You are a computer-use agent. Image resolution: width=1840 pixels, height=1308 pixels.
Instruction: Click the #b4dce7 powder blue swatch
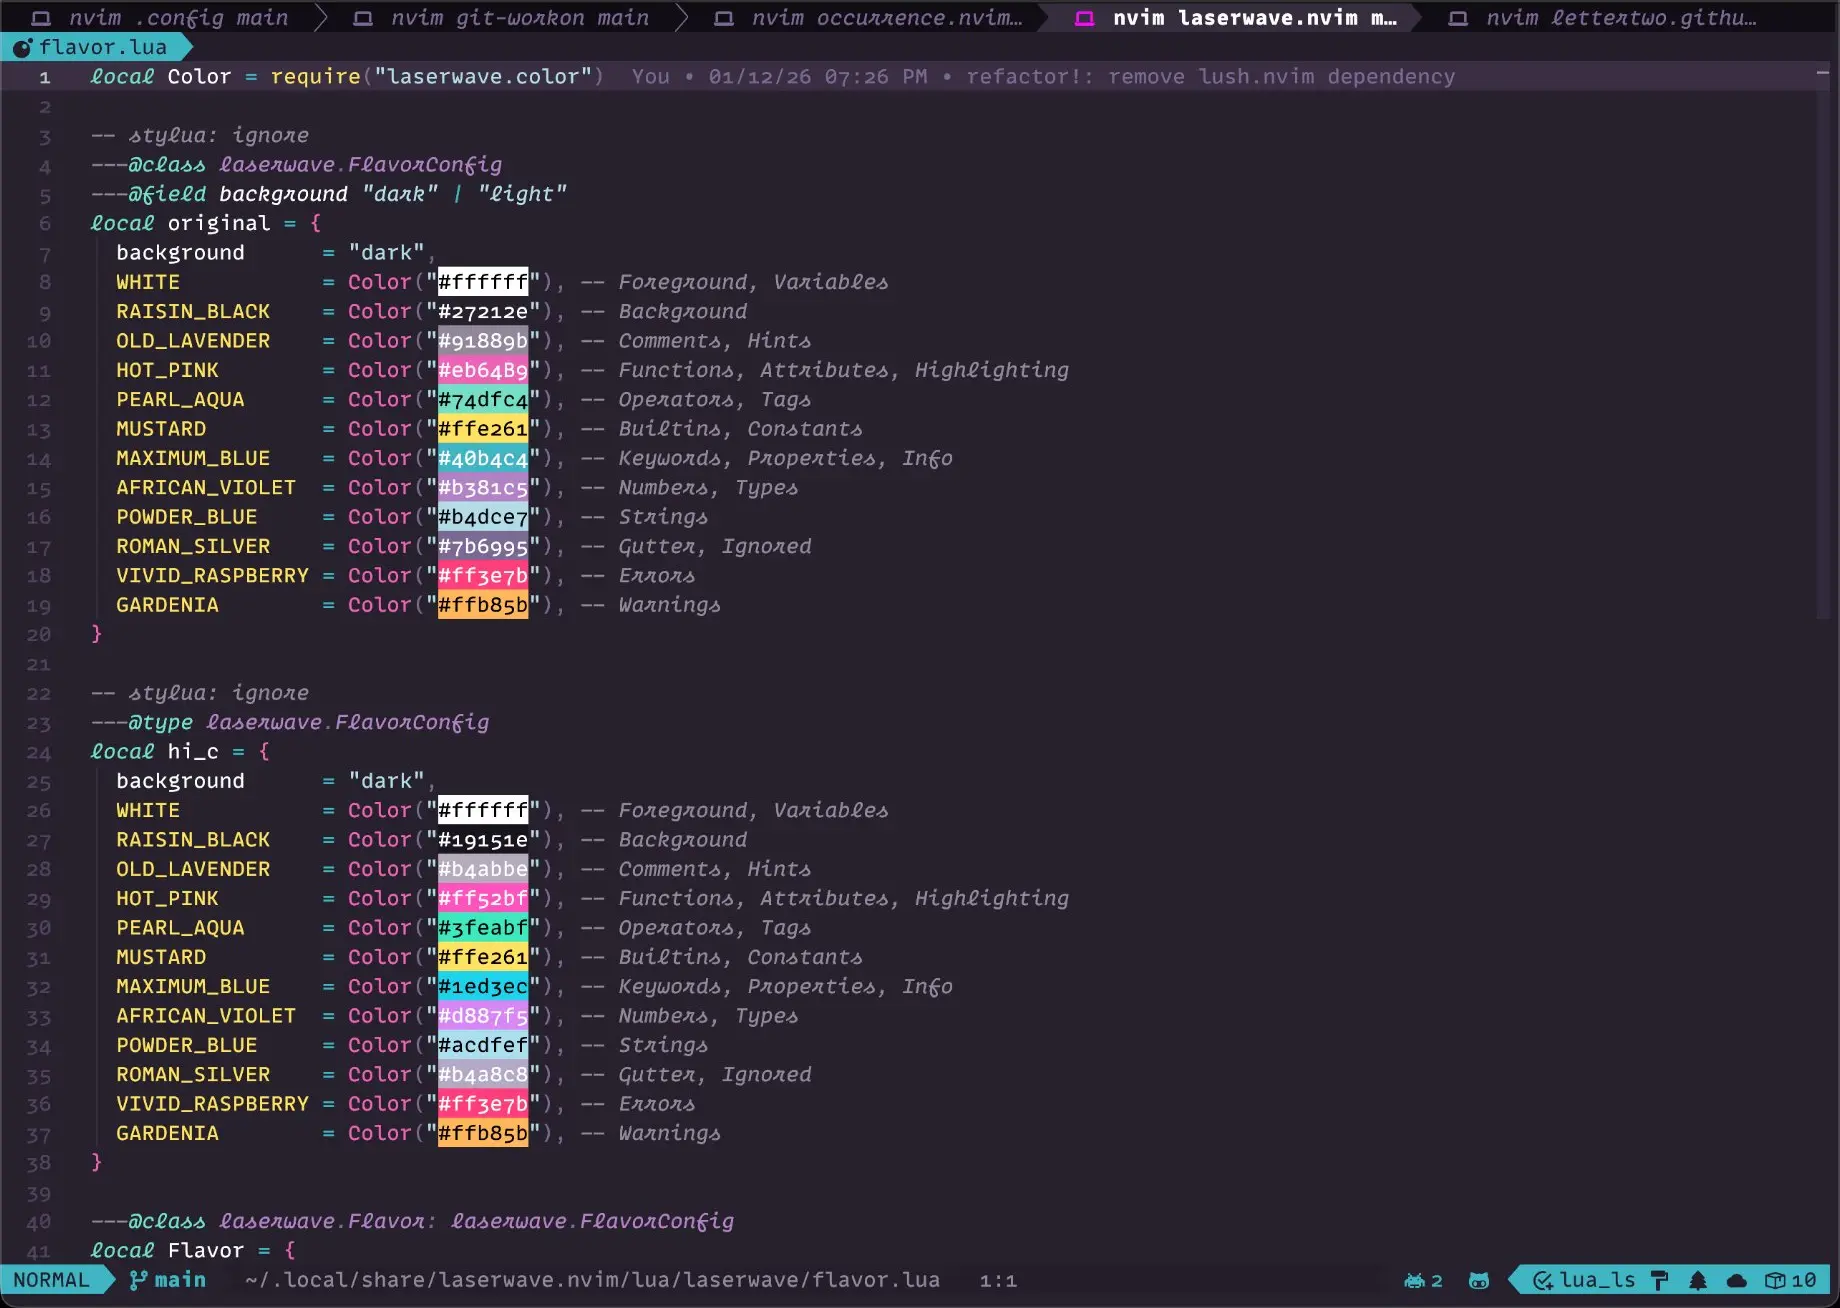point(483,517)
